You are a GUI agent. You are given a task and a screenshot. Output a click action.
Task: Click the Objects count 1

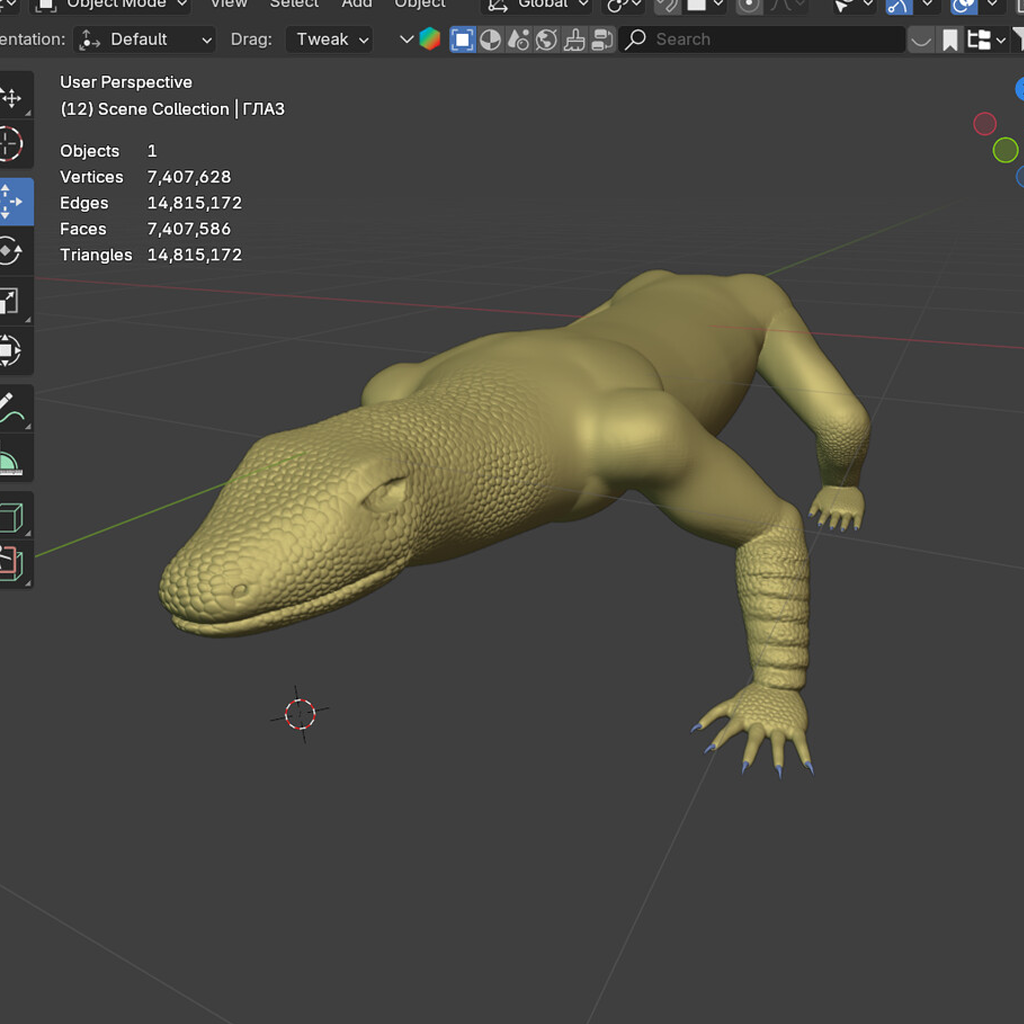point(152,152)
